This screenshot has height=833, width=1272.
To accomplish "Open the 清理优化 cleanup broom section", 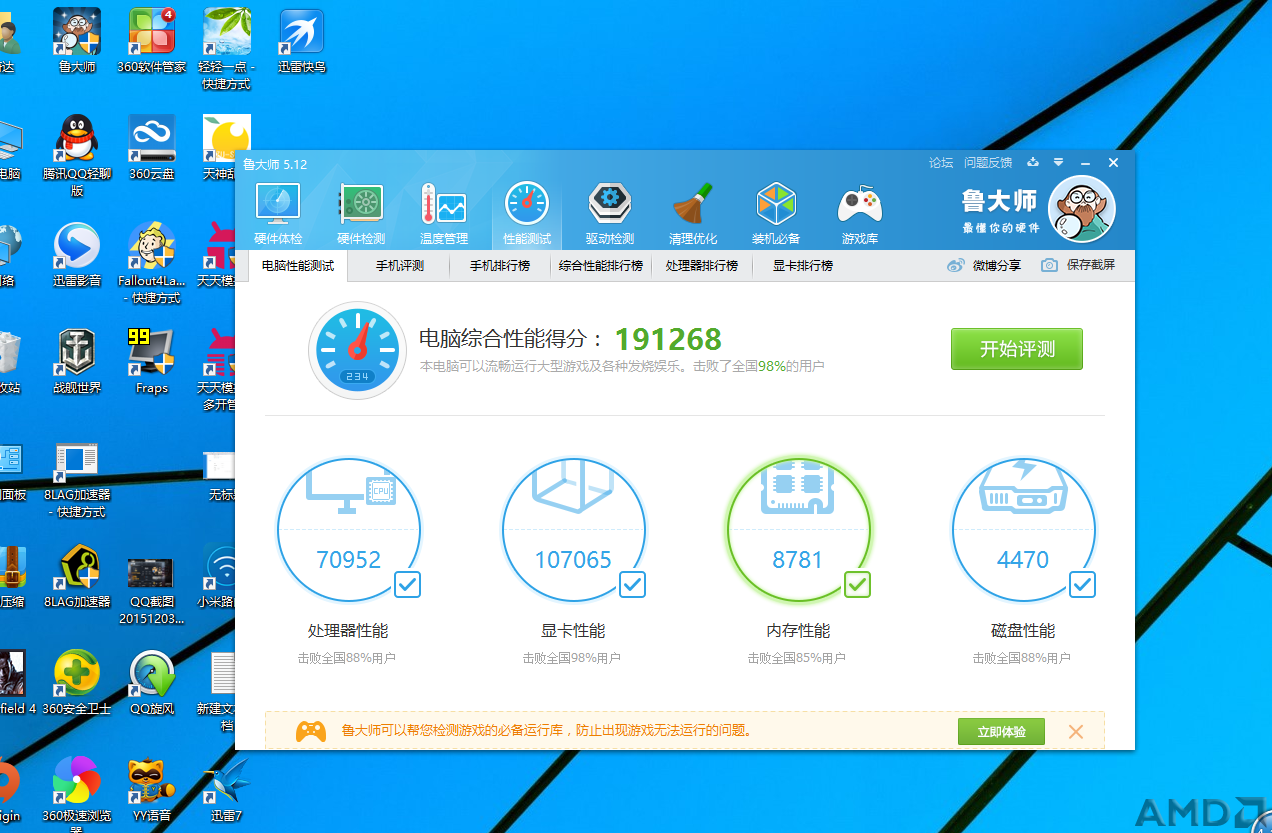I will click(693, 214).
